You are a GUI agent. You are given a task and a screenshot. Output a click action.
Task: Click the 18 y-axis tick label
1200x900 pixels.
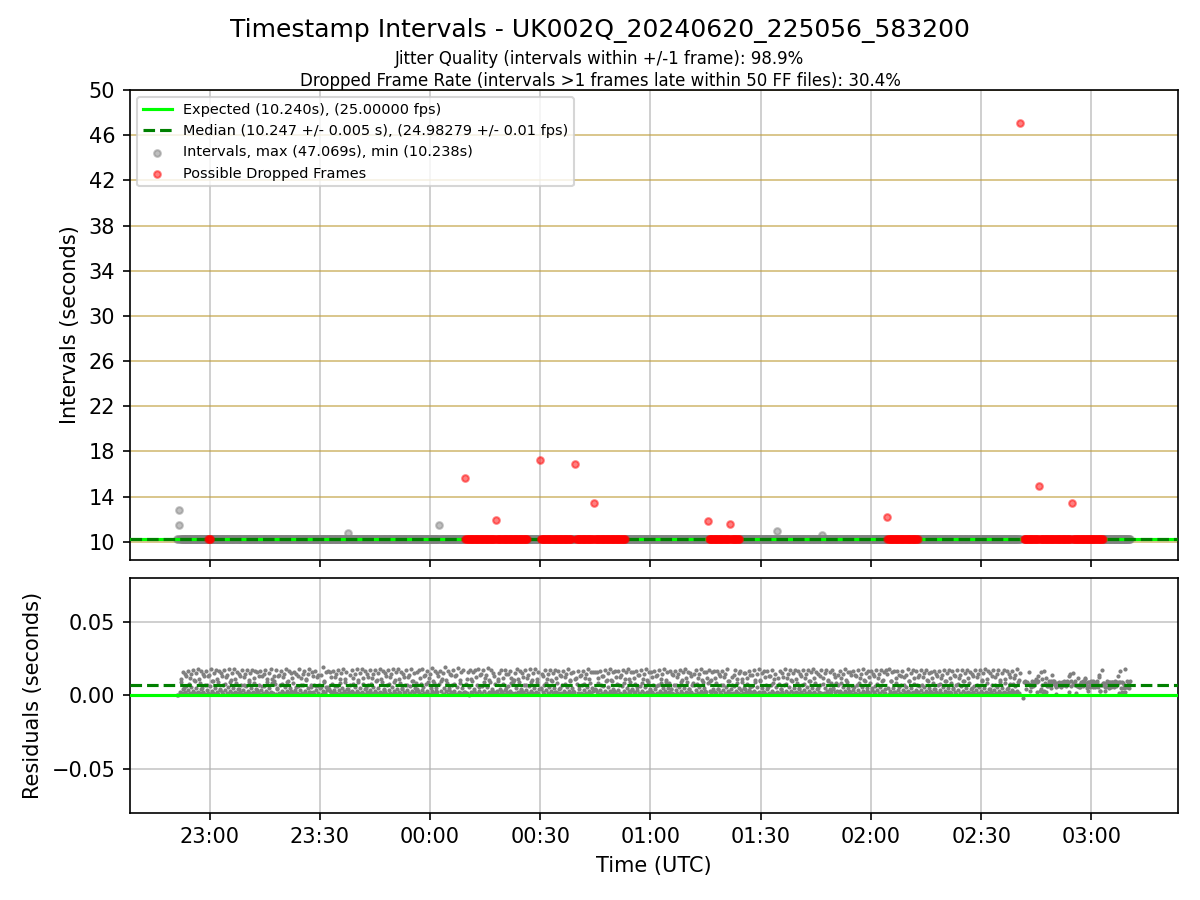pos(104,451)
